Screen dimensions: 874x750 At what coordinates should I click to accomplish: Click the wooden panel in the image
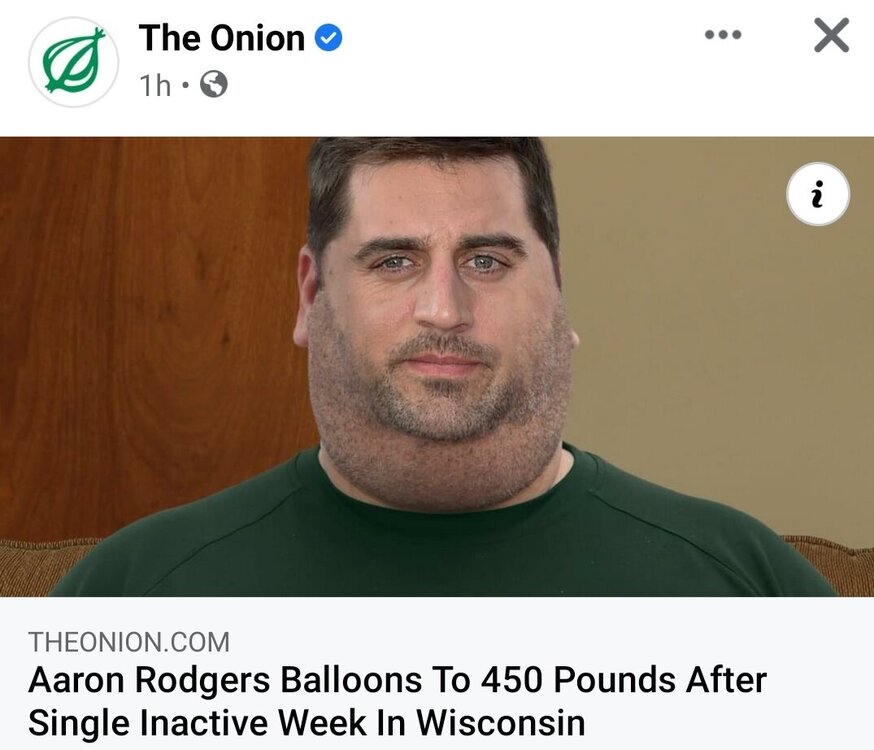(x=150, y=334)
